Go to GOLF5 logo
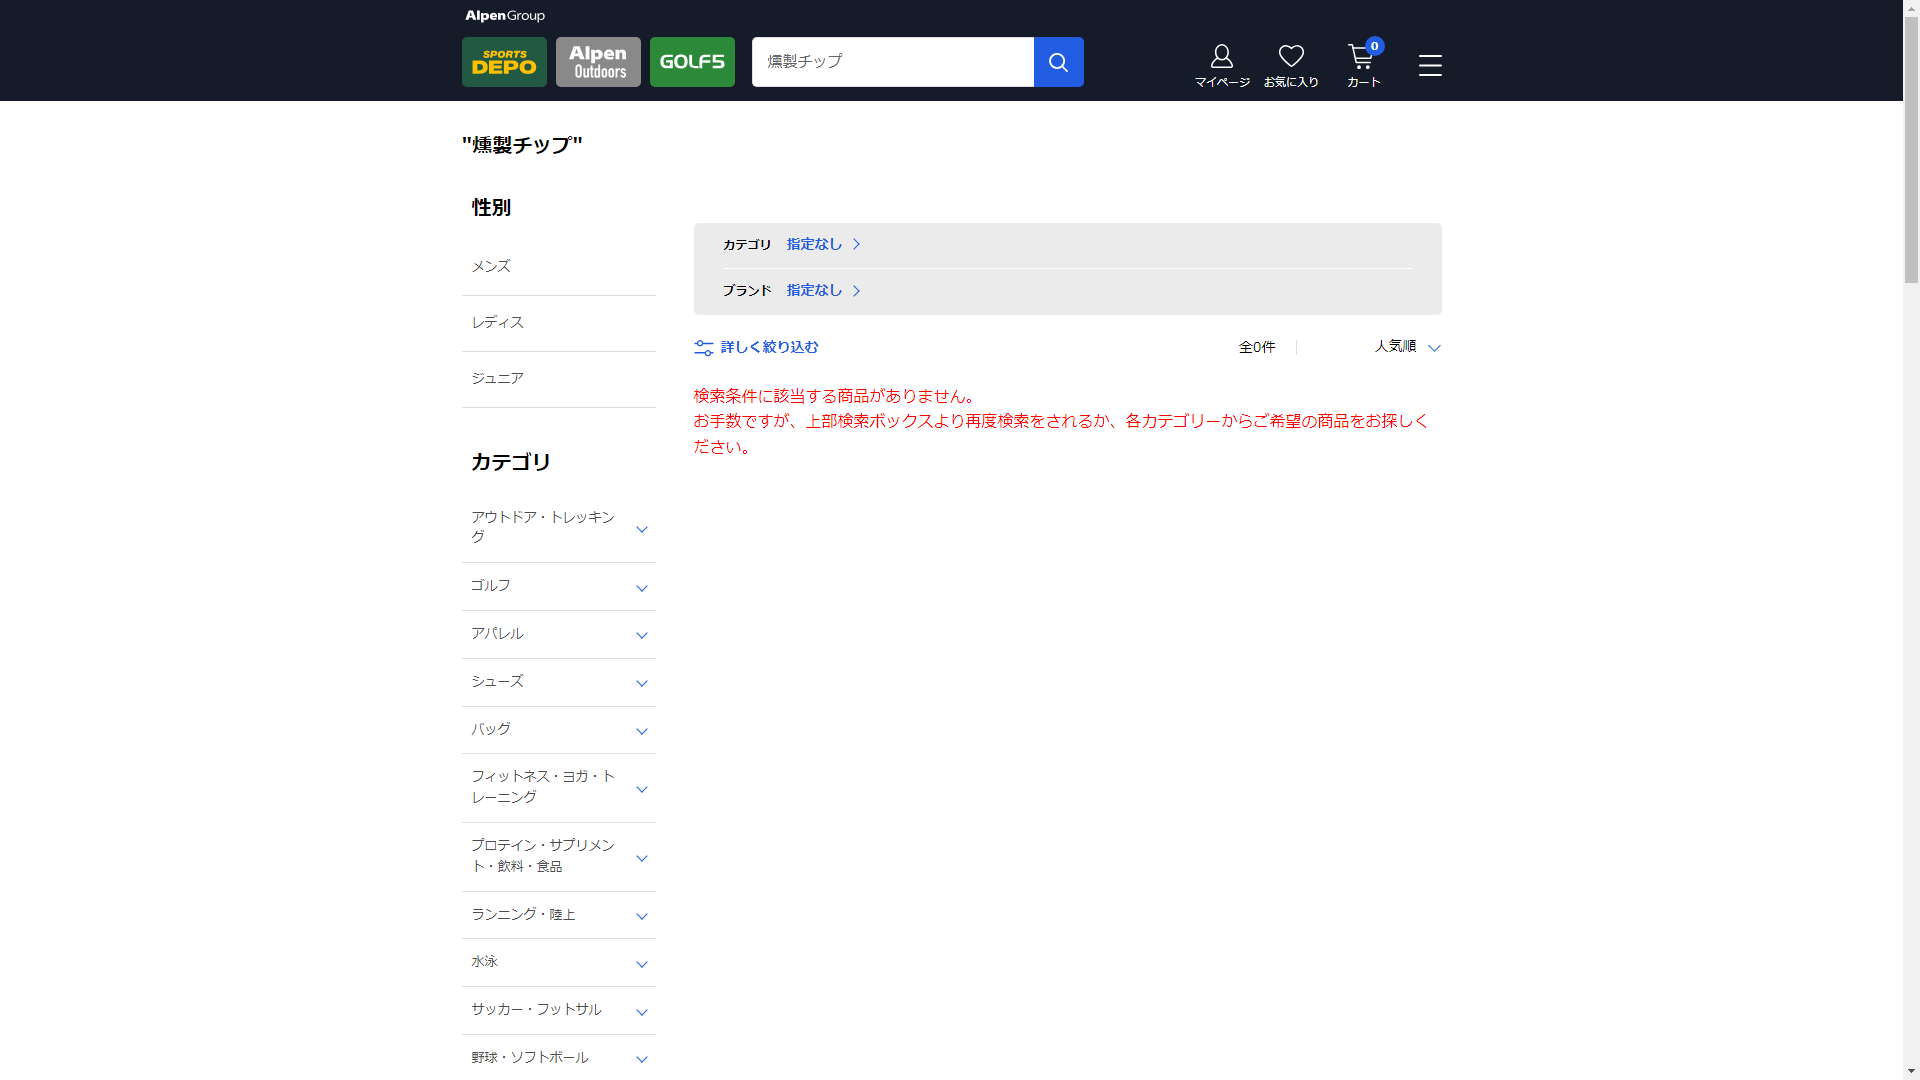The height and width of the screenshot is (1080, 1920). click(x=692, y=62)
